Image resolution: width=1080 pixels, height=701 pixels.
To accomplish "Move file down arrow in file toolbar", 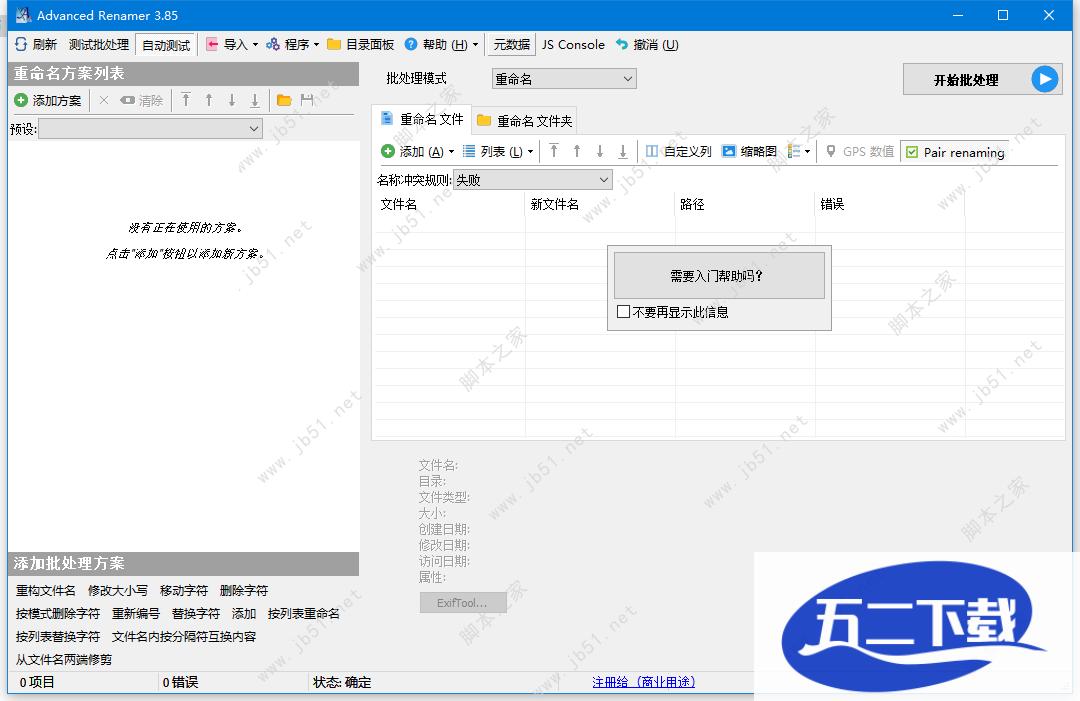I will click(x=600, y=151).
